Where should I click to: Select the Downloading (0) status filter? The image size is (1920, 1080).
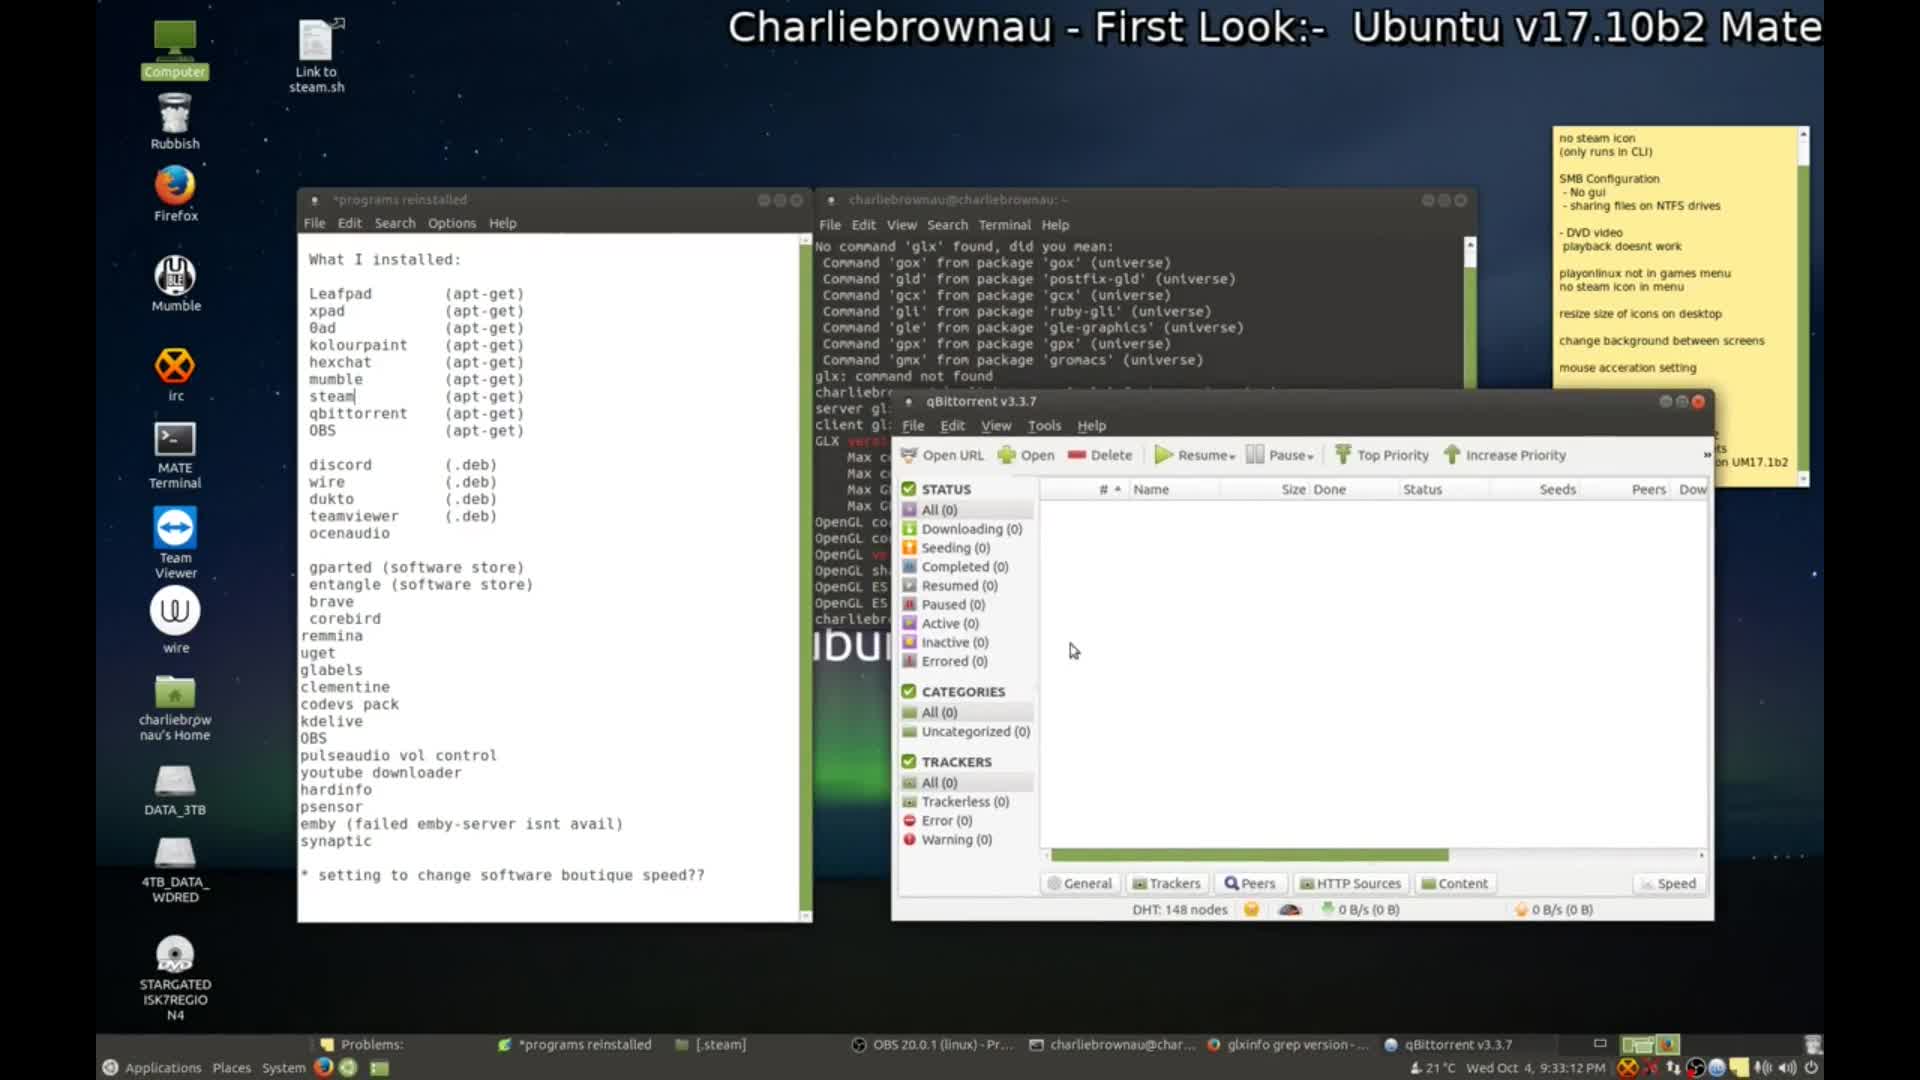click(x=962, y=529)
